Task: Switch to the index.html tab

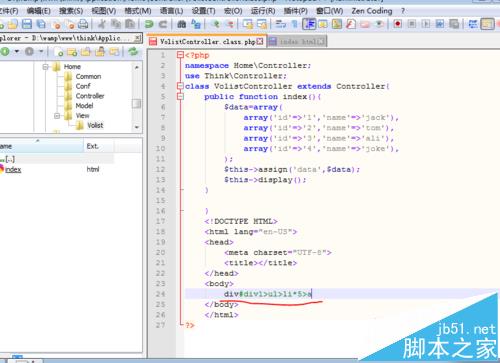Action: tap(297, 41)
